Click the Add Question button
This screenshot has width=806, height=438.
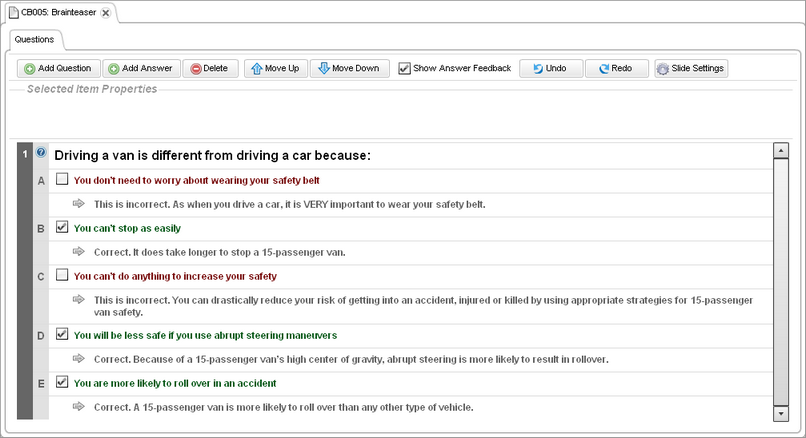point(58,68)
